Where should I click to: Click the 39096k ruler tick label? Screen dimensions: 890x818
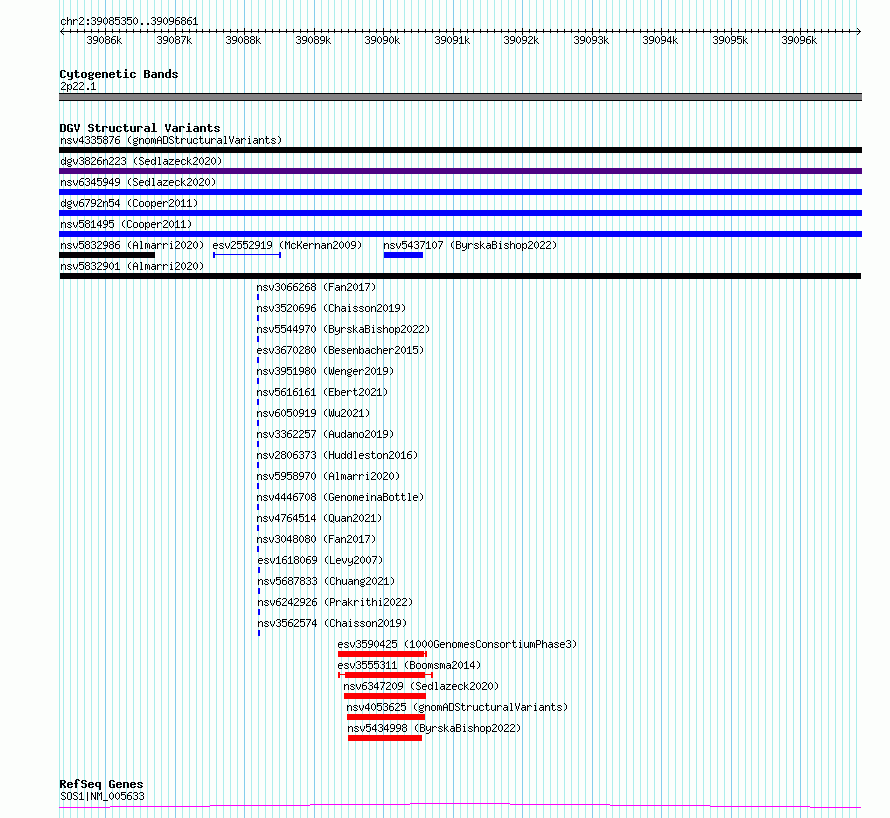coord(799,41)
